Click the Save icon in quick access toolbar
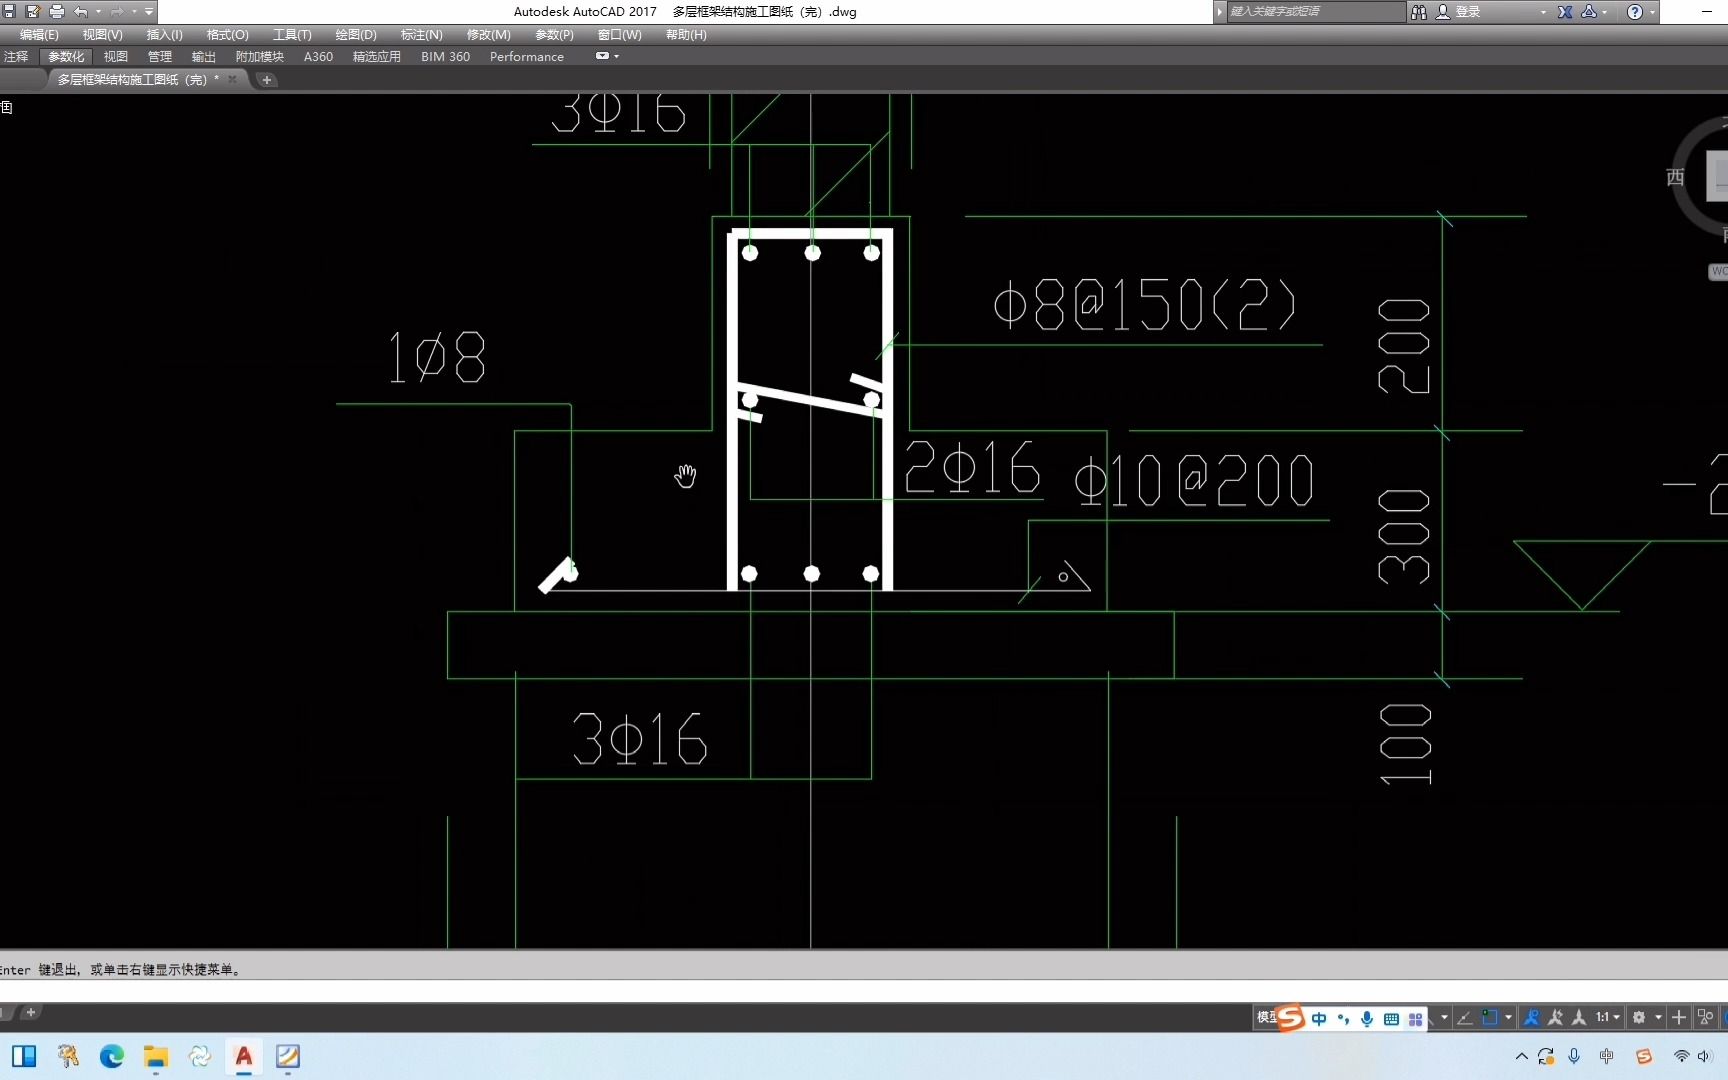Image resolution: width=1728 pixels, height=1080 pixels. (9, 12)
